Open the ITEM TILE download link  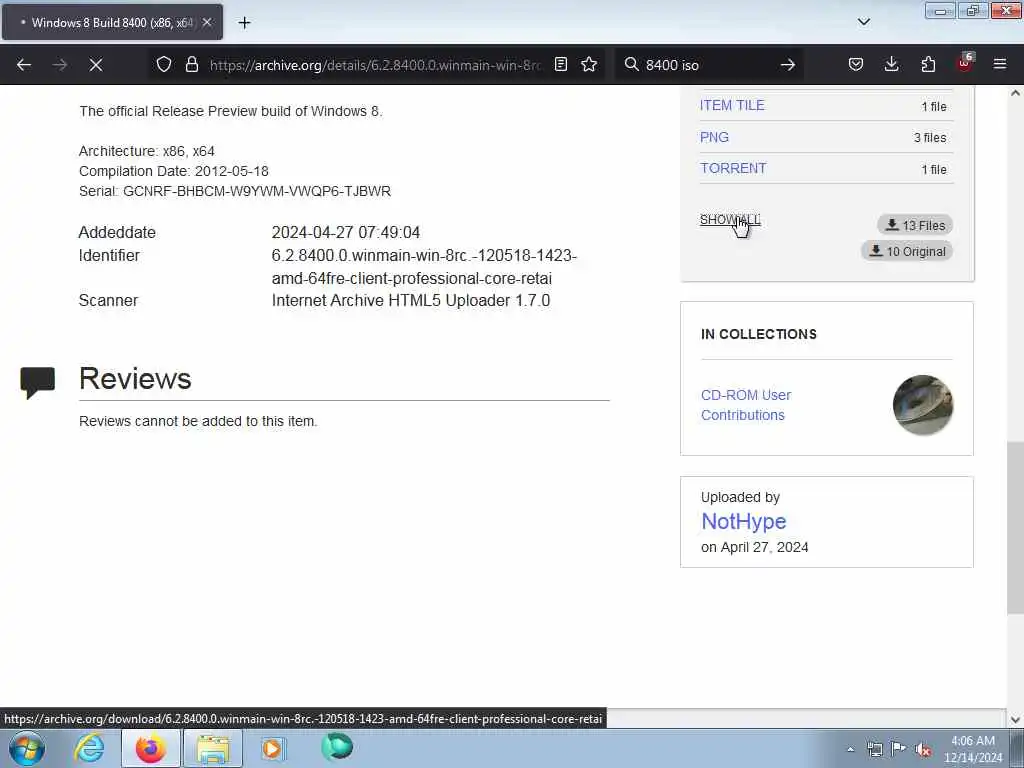pos(732,105)
